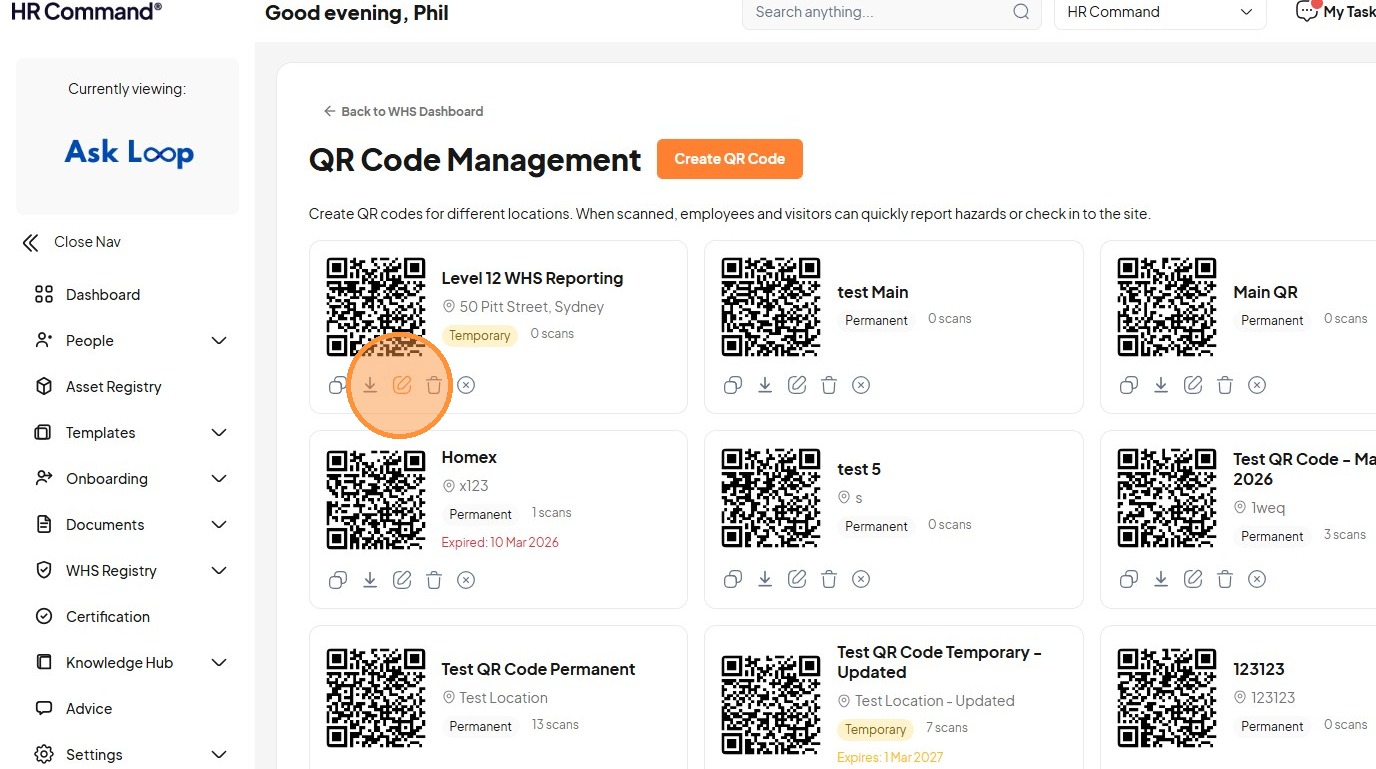Delete the Main QR card
Image resolution: width=1376 pixels, height=769 pixels.
tap(1225, 385)
